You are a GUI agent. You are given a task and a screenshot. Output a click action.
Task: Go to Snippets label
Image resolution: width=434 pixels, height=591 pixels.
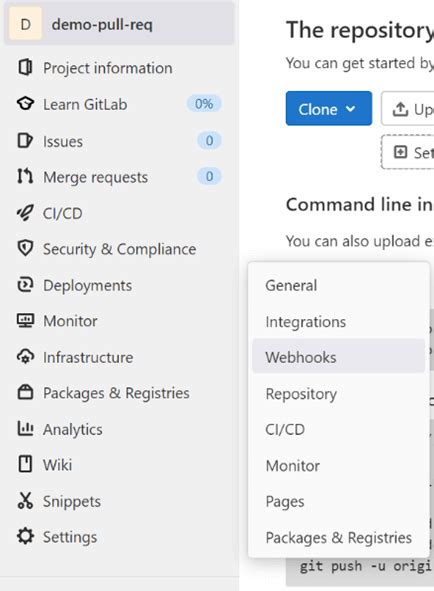(x=72, y=502)
